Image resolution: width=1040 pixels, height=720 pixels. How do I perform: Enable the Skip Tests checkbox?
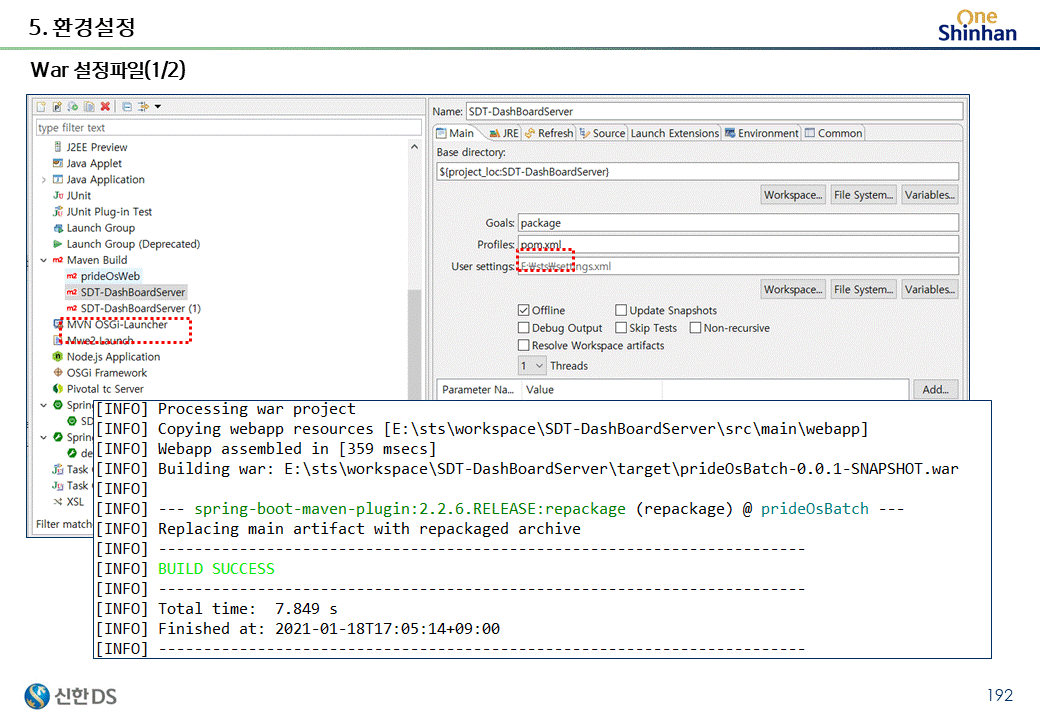(621, 328)
